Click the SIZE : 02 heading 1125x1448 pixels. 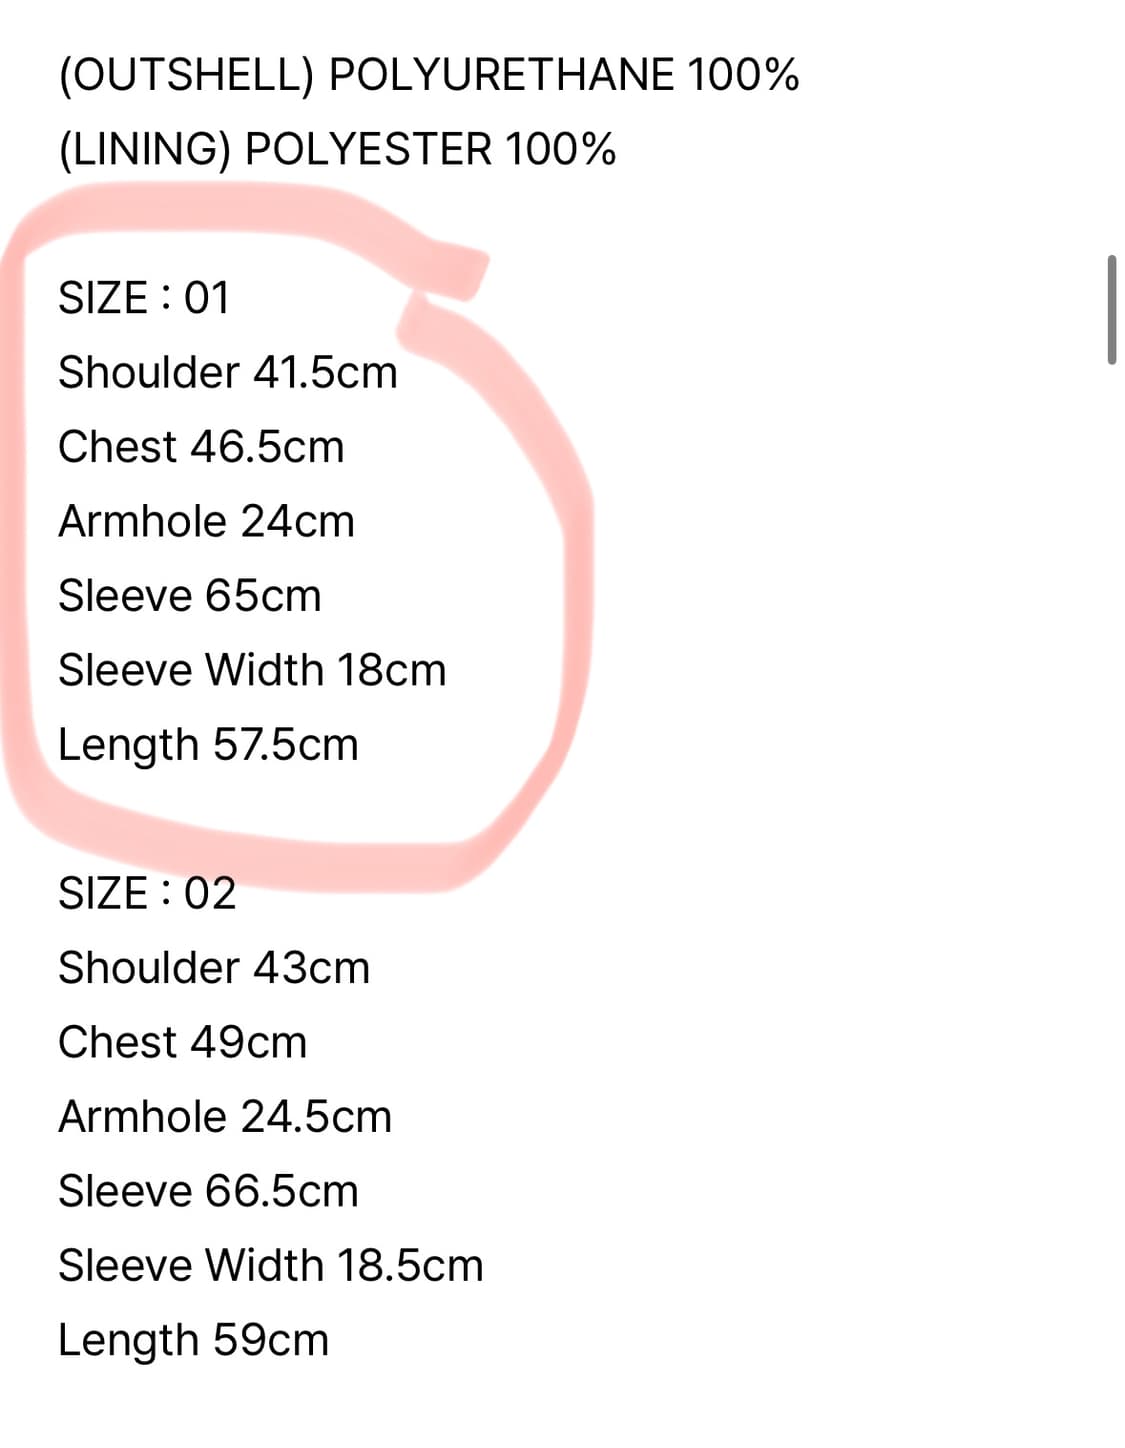147,893
